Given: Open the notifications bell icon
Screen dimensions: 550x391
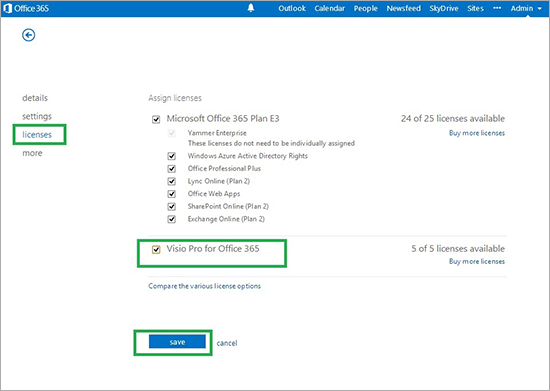Looking at the screenshot, I should coord(251,8).
